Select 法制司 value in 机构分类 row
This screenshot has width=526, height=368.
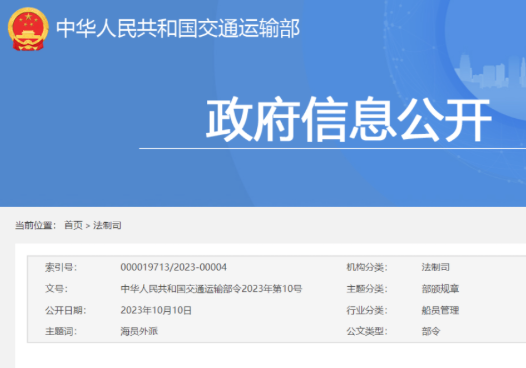click(x=435, y=267)
